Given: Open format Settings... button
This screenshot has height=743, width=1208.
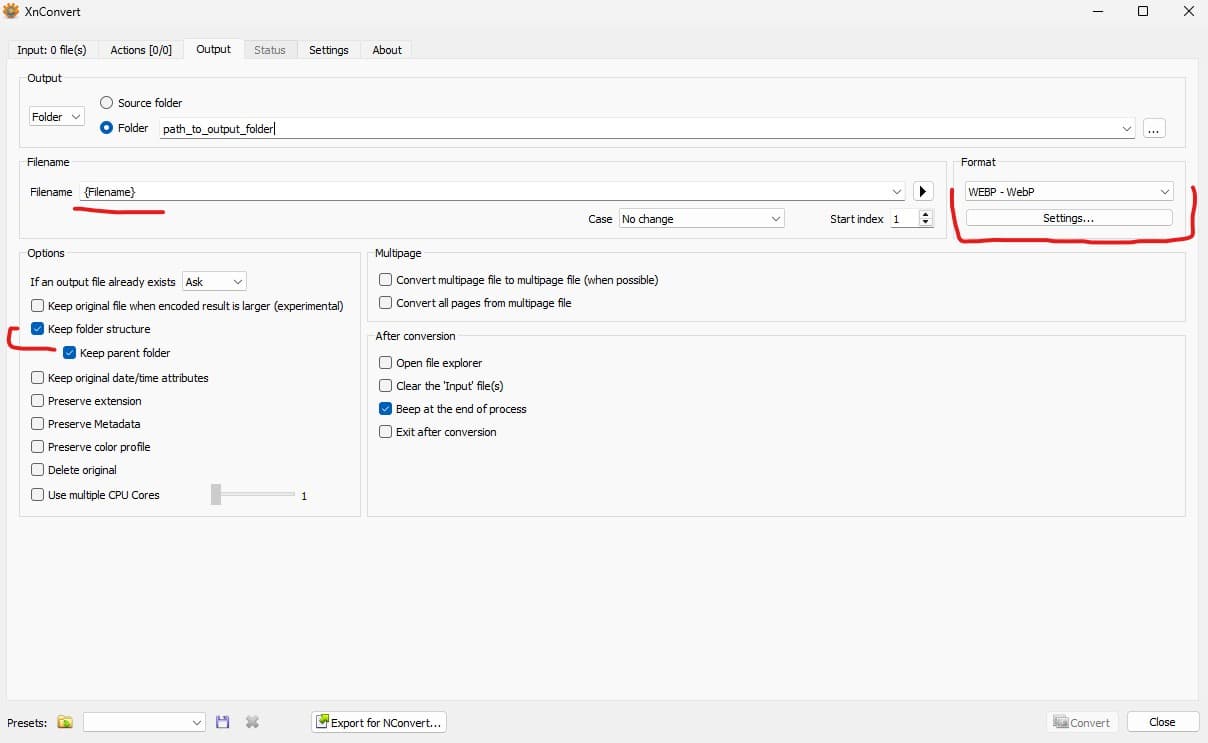Looking at the screenshot, I should point(1069,218).
